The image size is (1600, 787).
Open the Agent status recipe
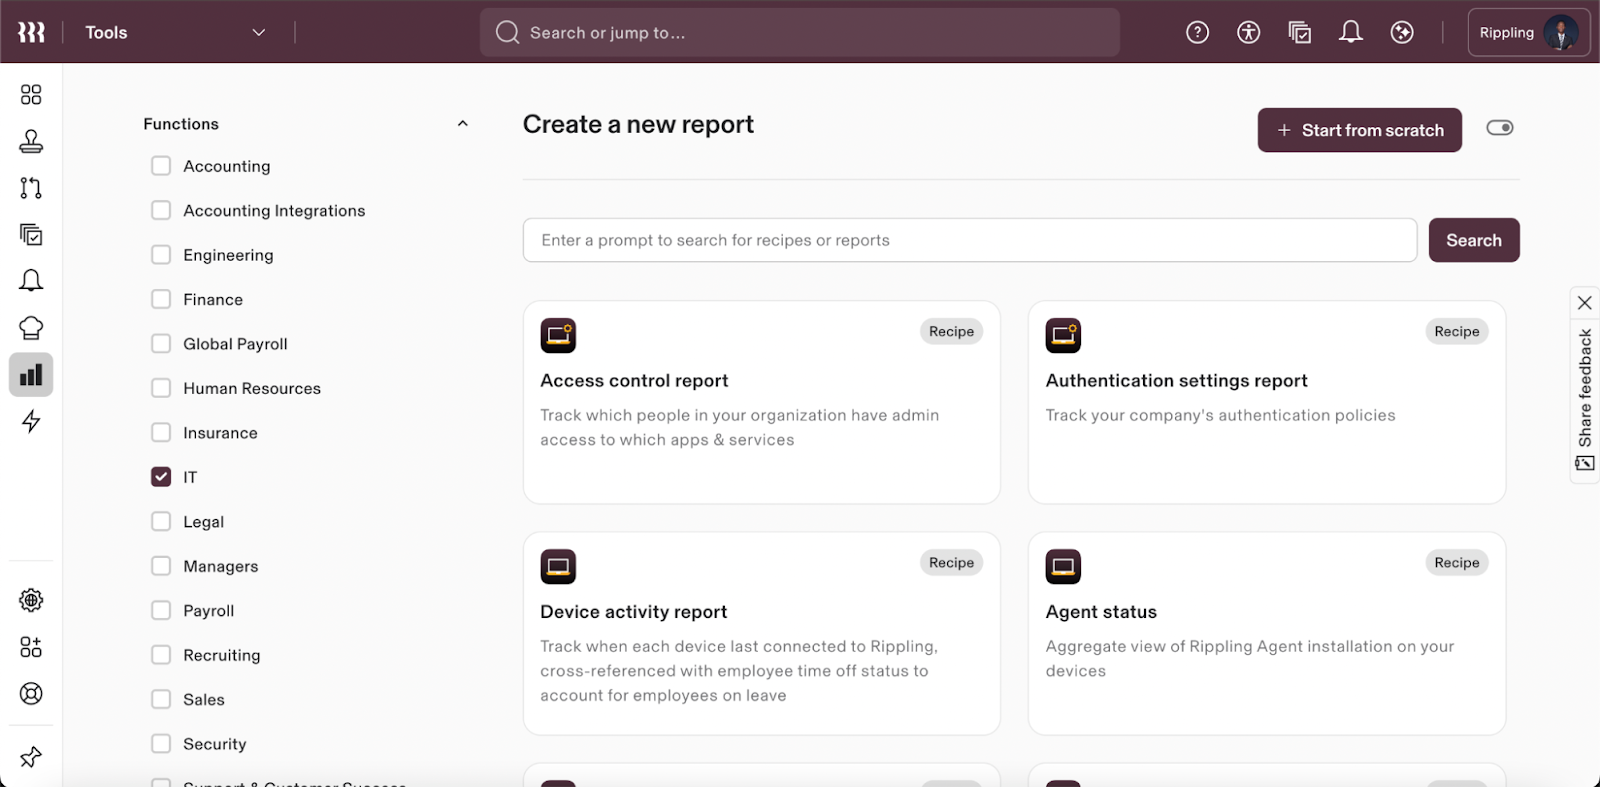click(1267, 633)
